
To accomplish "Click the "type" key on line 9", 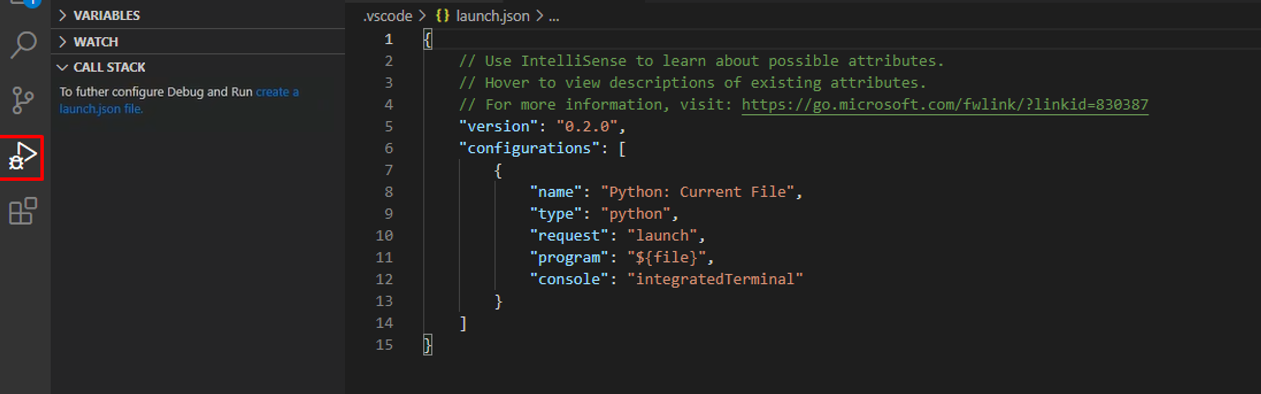I will pyautogui.click(x=557, y=213).
